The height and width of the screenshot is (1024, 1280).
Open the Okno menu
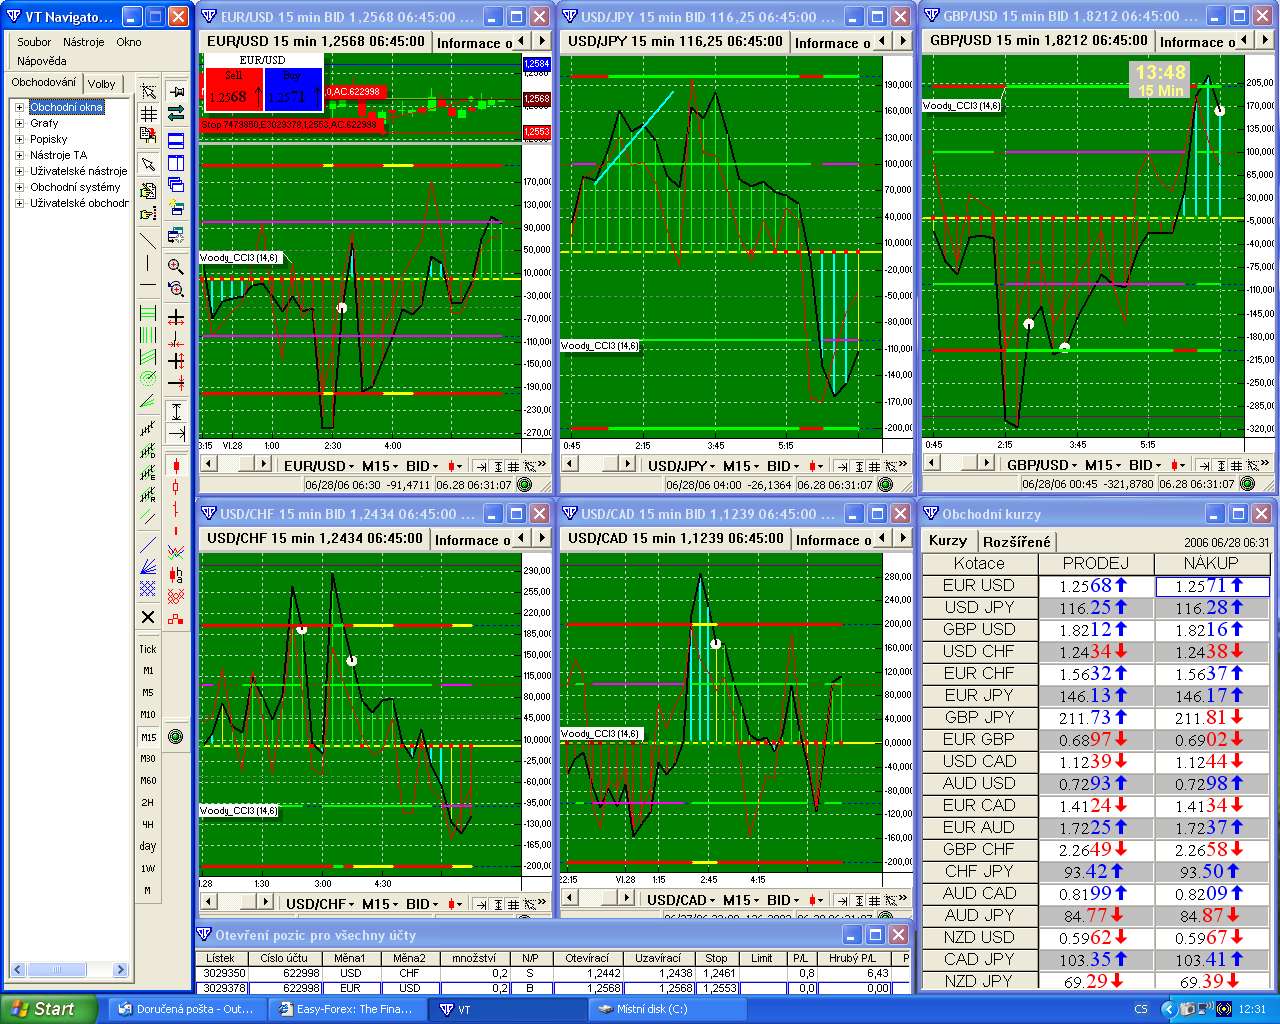(x=129, y=42)
